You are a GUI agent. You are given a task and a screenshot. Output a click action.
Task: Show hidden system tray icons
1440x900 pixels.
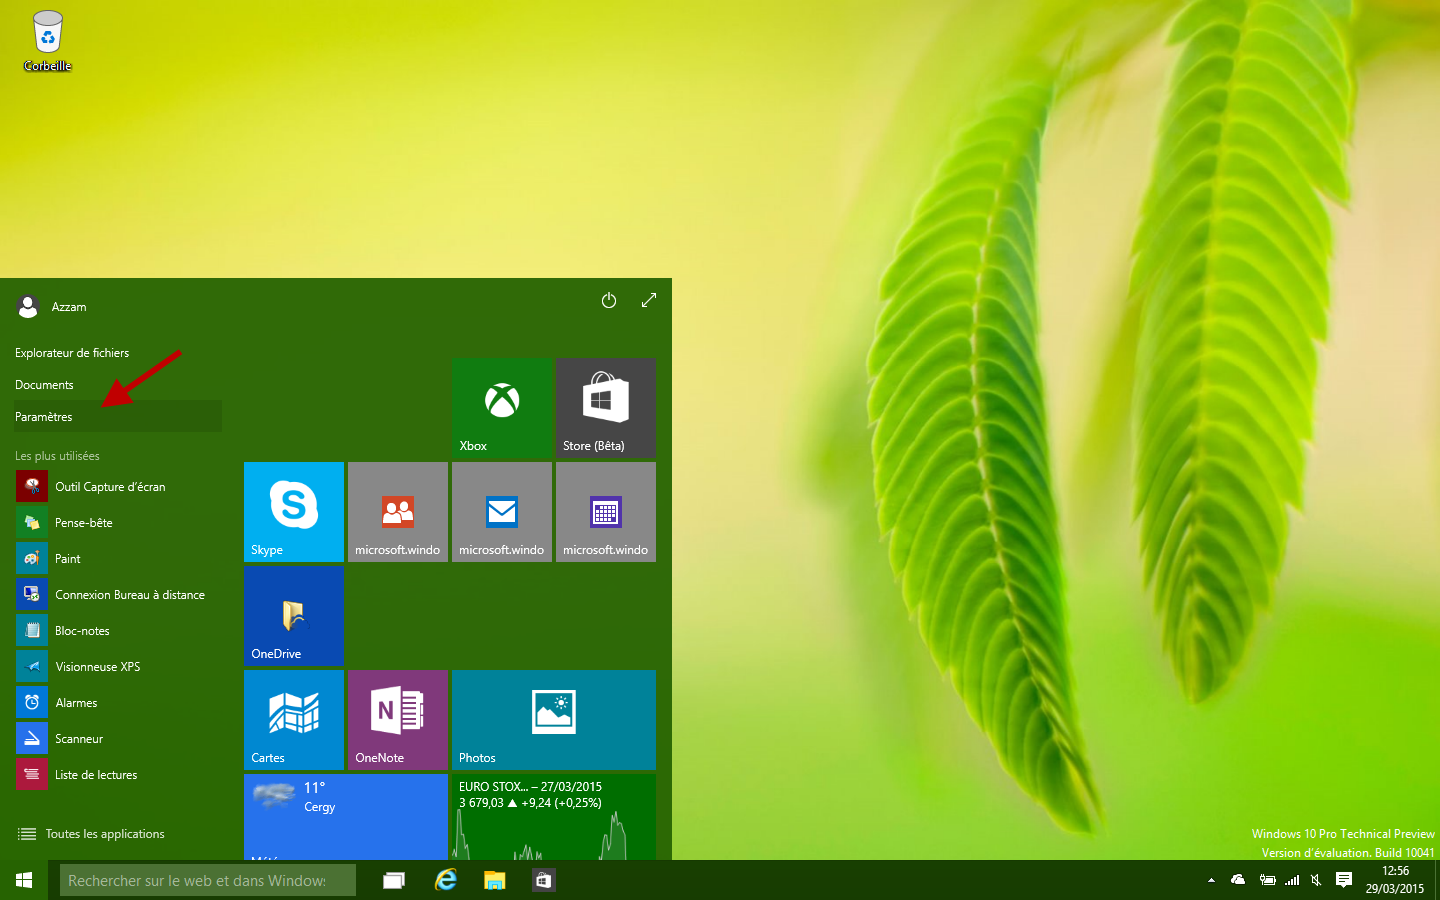coord(1211,880)
